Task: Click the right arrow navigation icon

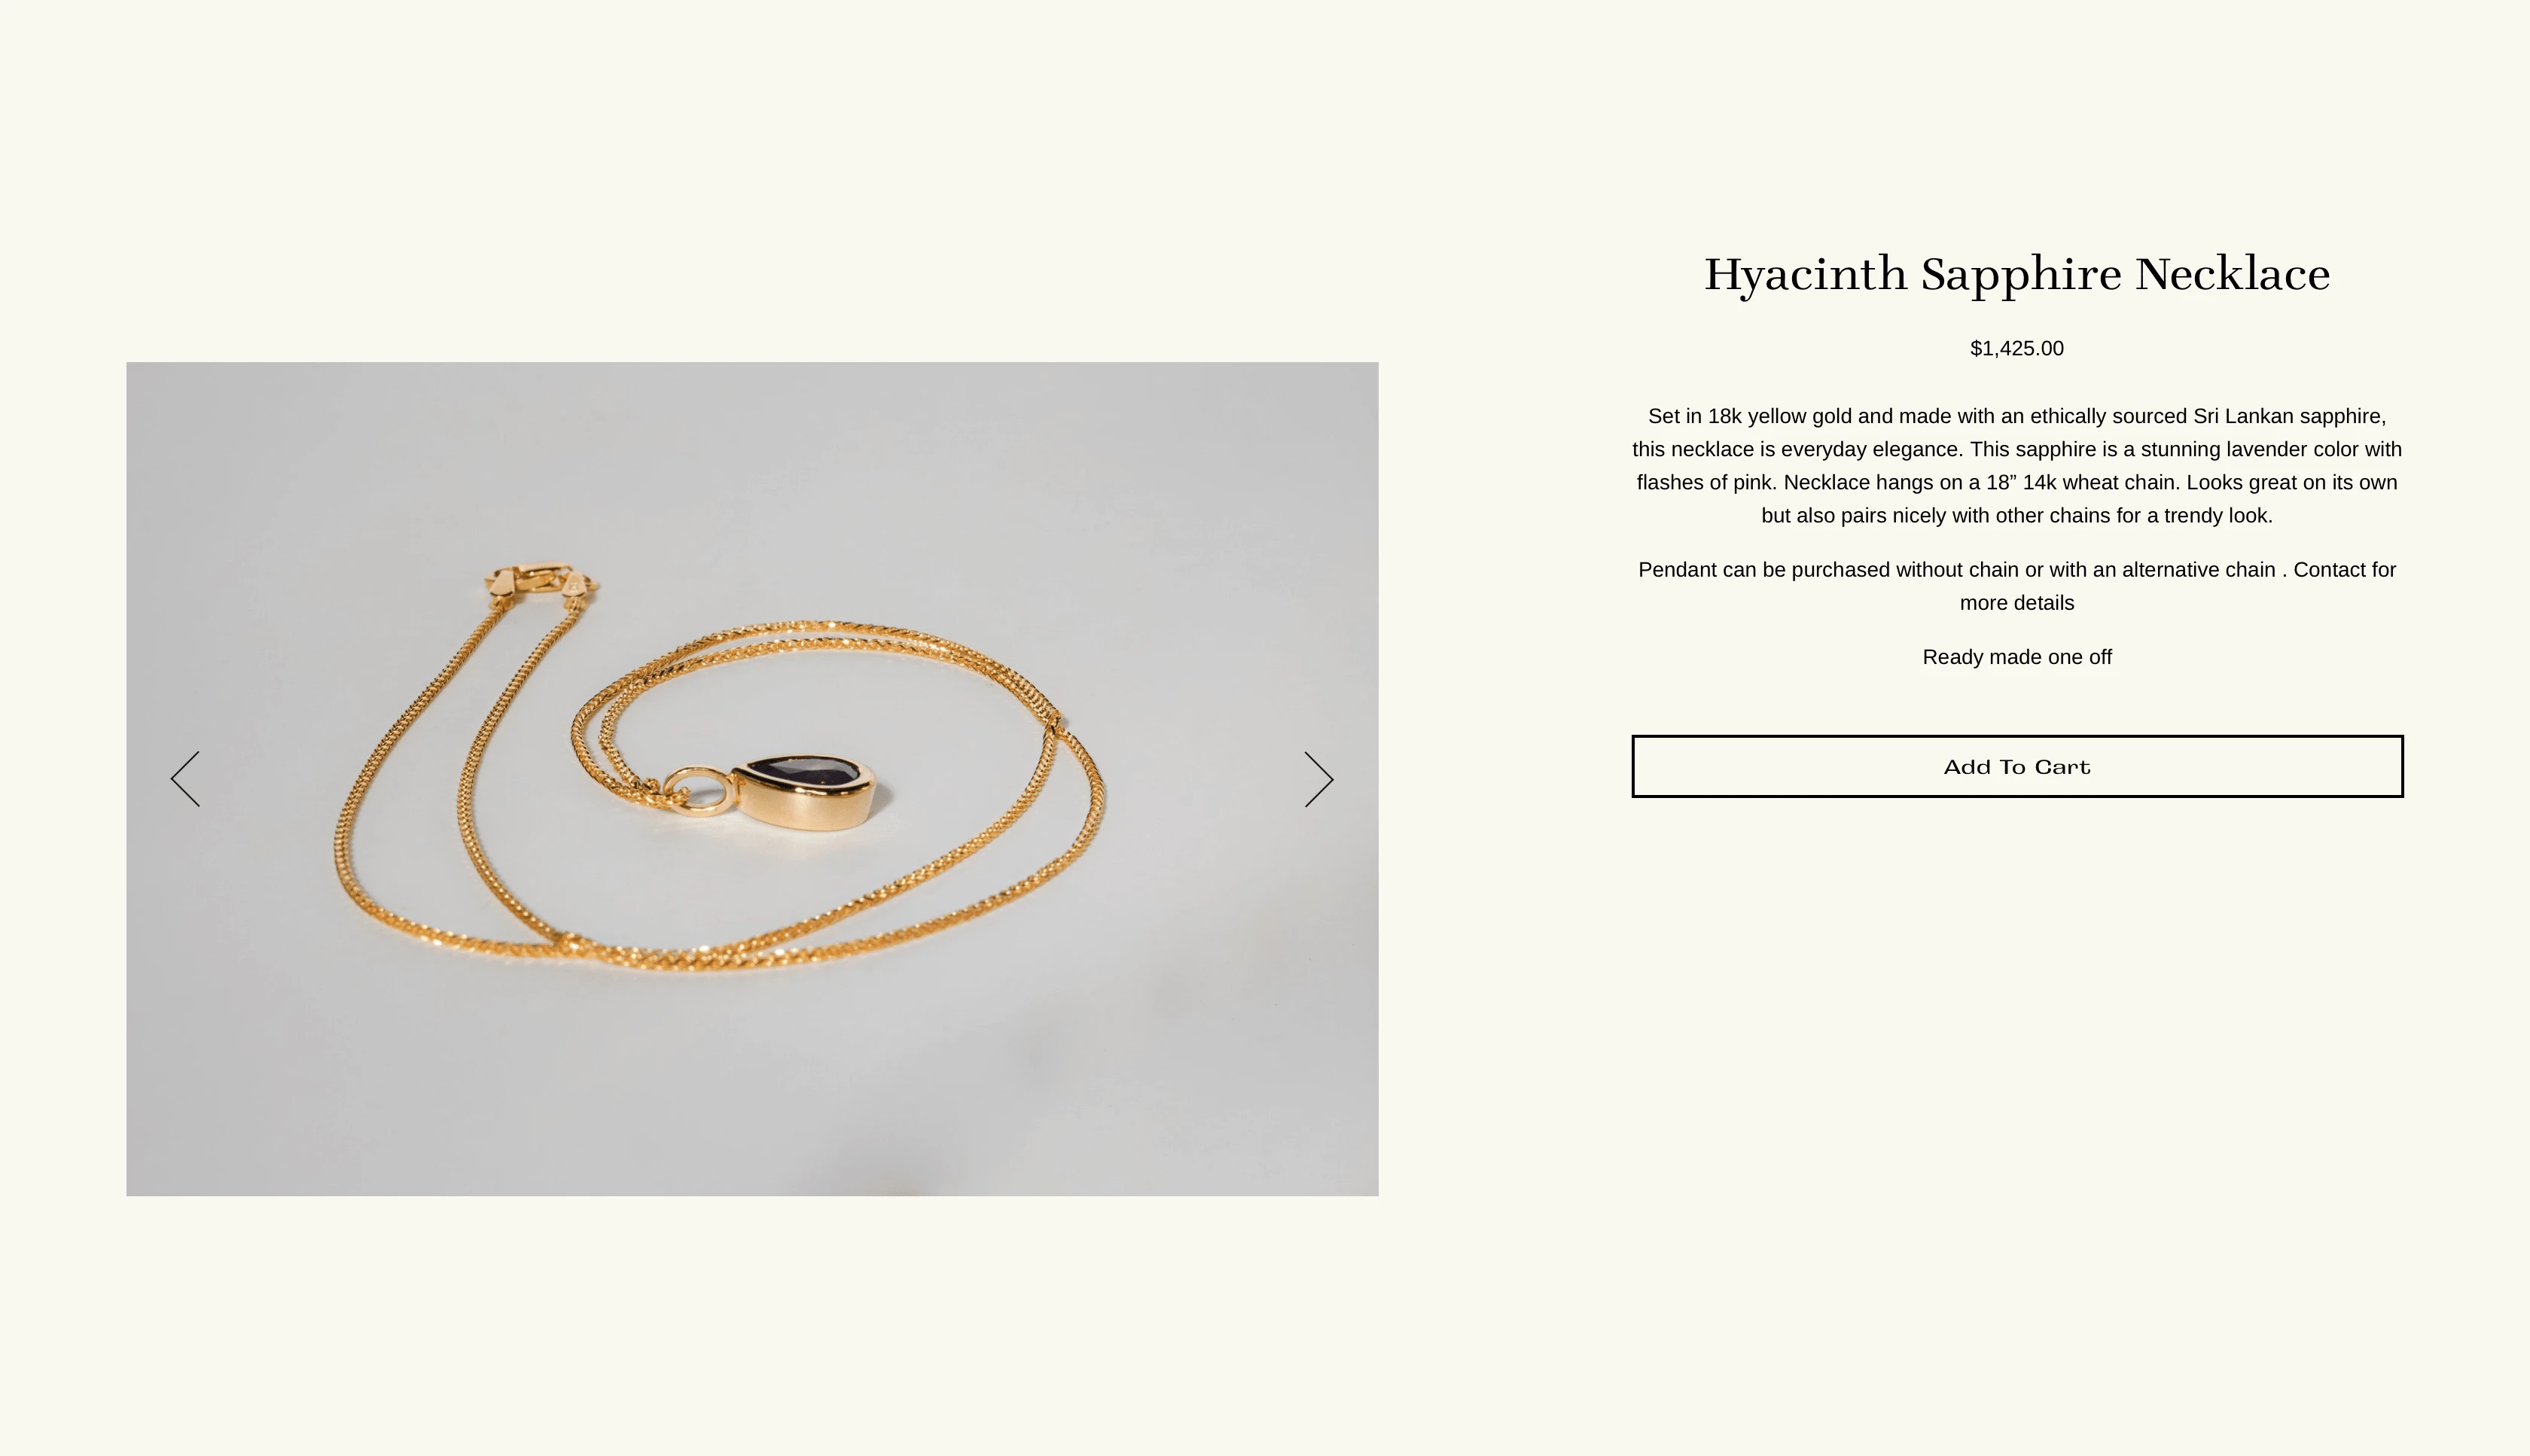Action: 1319,778
